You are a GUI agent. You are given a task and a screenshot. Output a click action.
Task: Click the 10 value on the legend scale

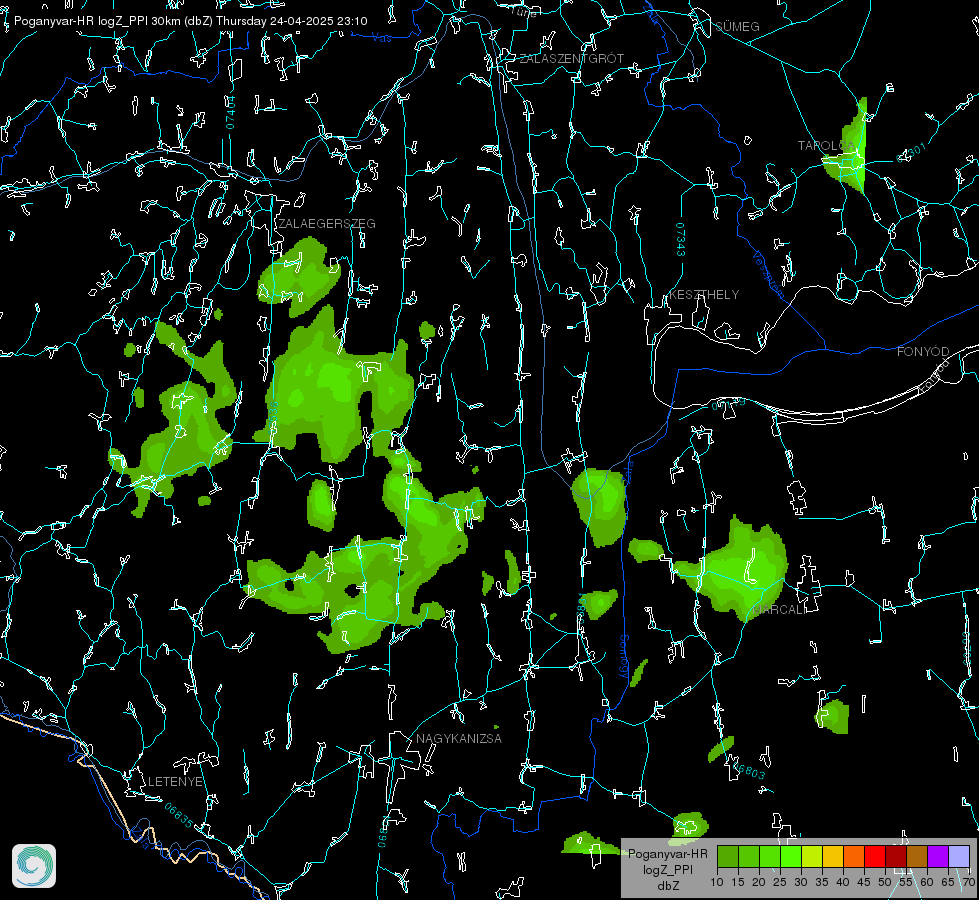pos(717,882)
